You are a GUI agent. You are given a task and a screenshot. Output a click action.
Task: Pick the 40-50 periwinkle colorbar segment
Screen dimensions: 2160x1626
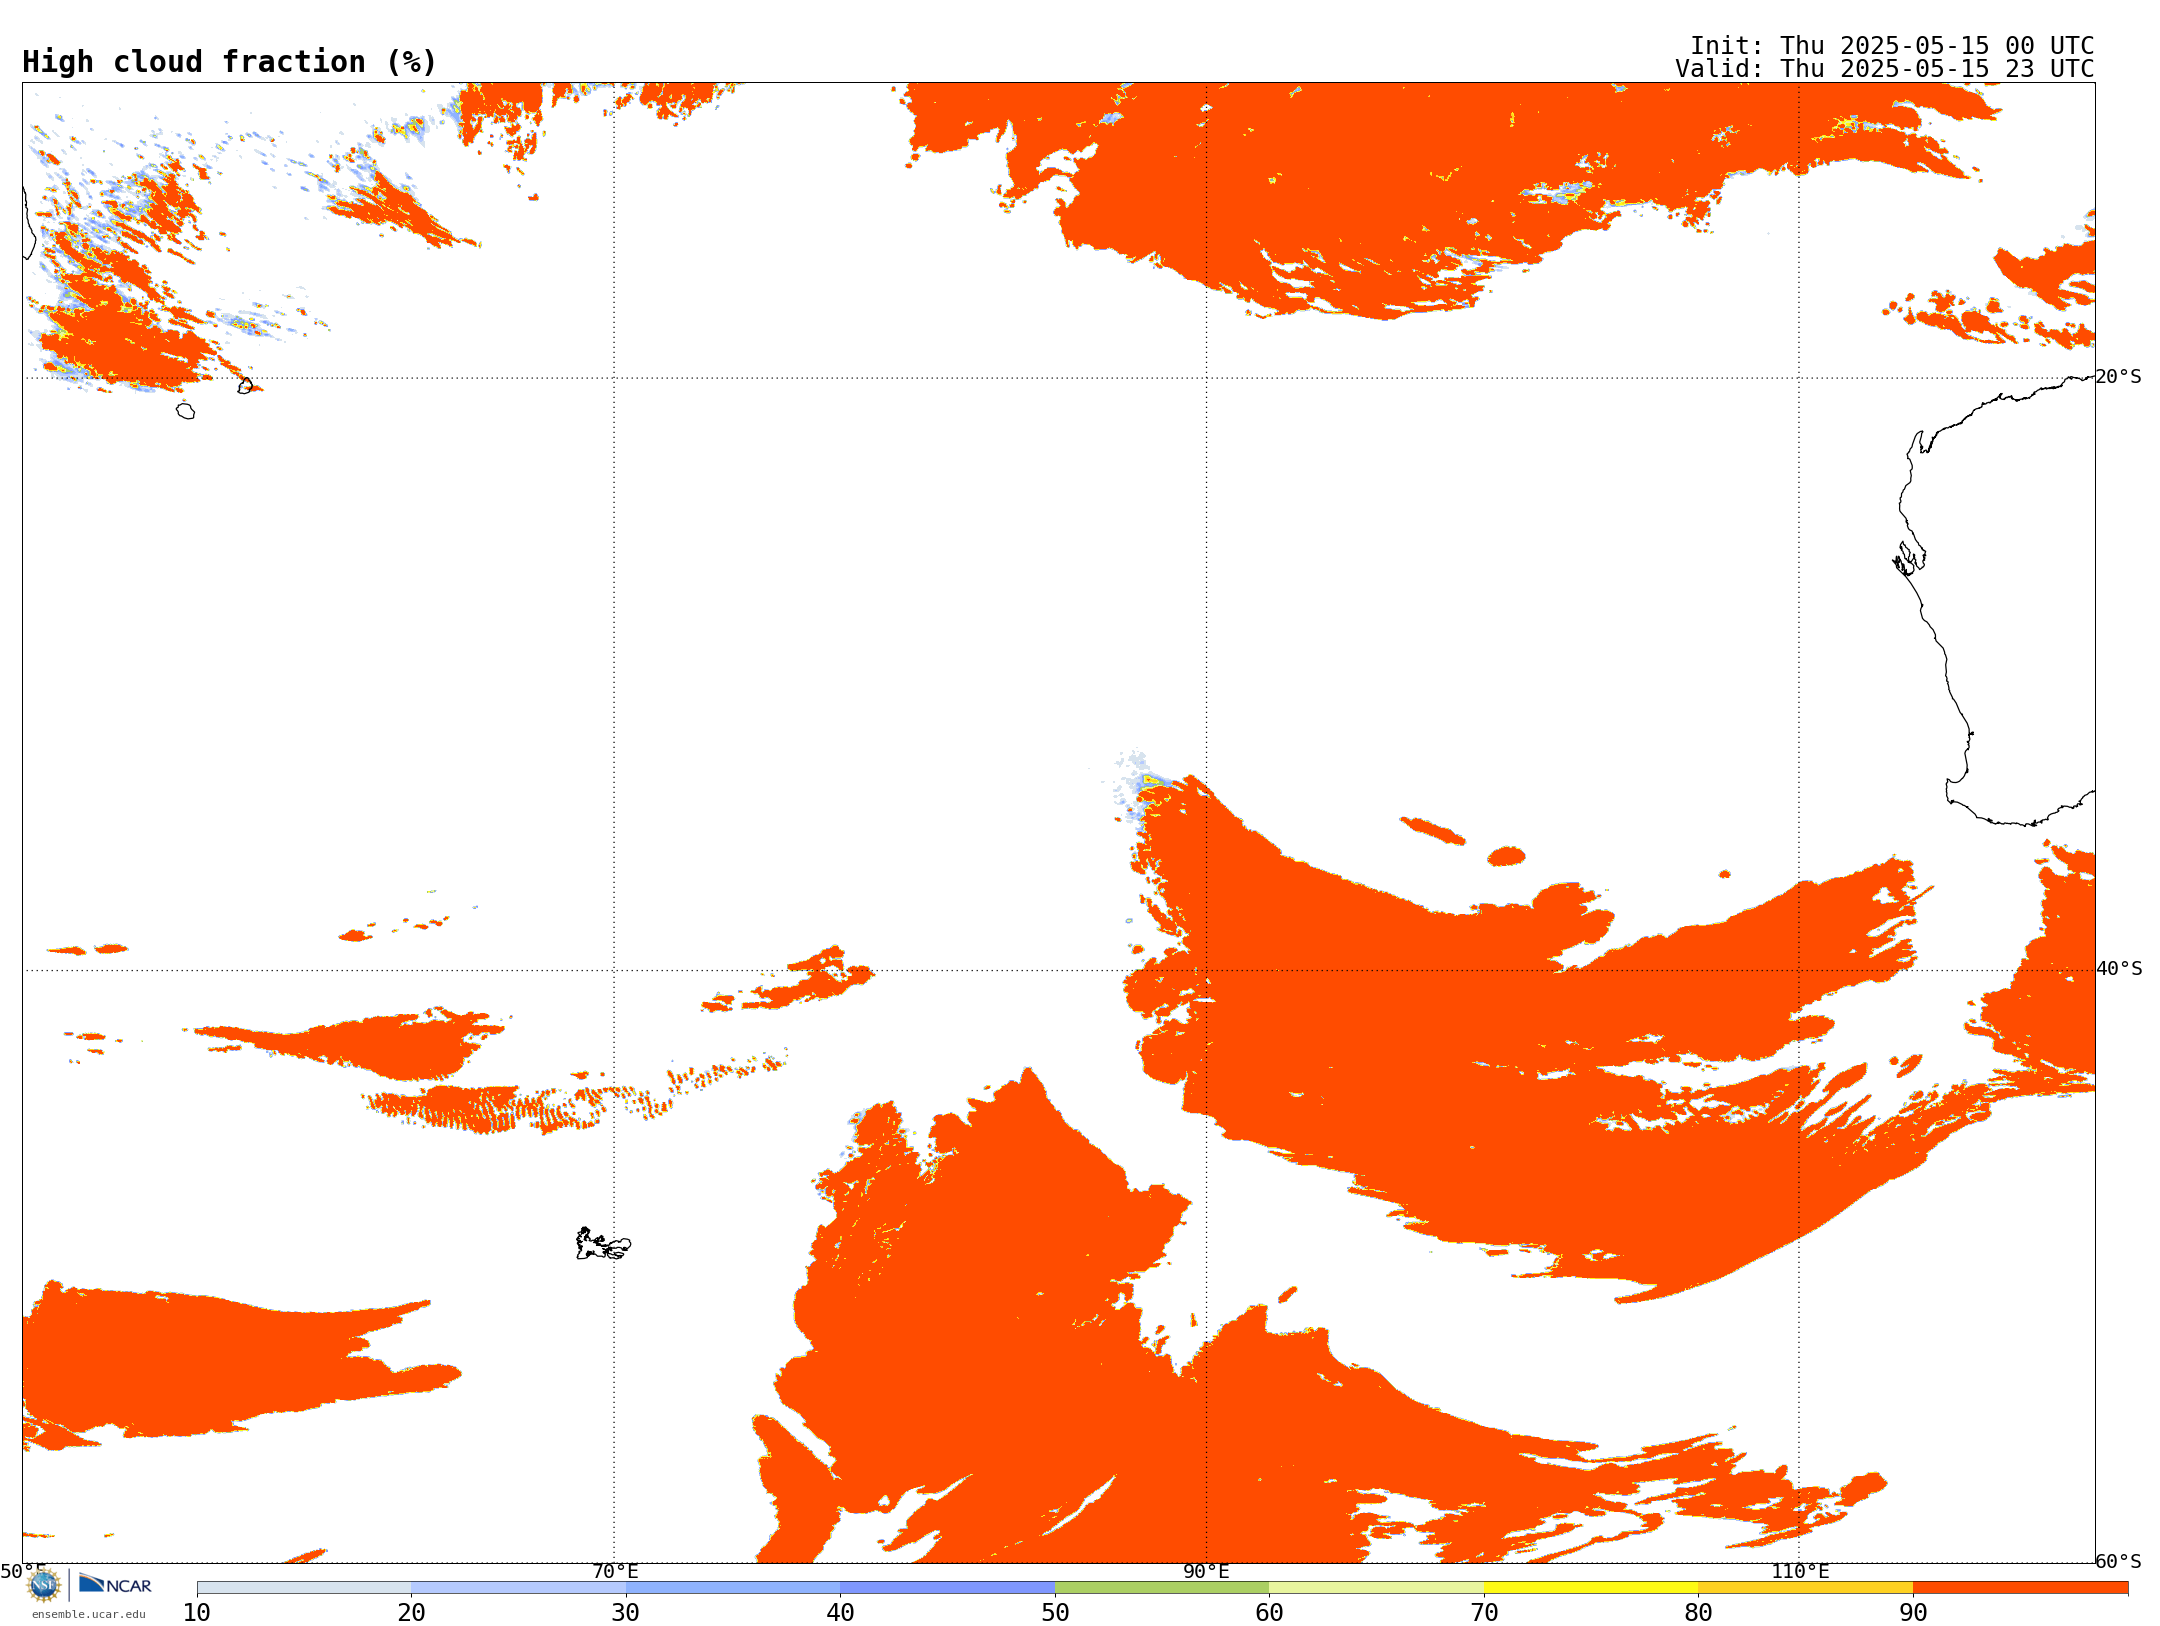[x=947, y=1588]
